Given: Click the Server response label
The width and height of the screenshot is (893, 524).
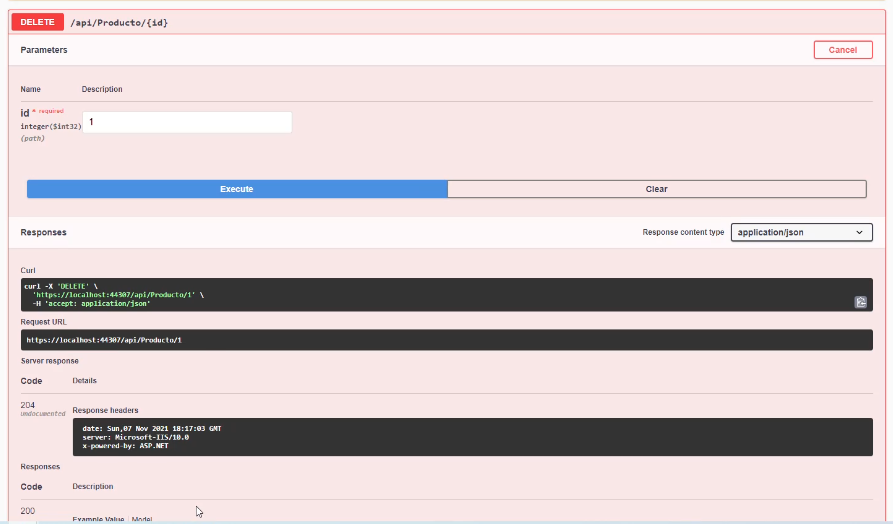Looking at the screenshot, I should (x=50, y=361).
